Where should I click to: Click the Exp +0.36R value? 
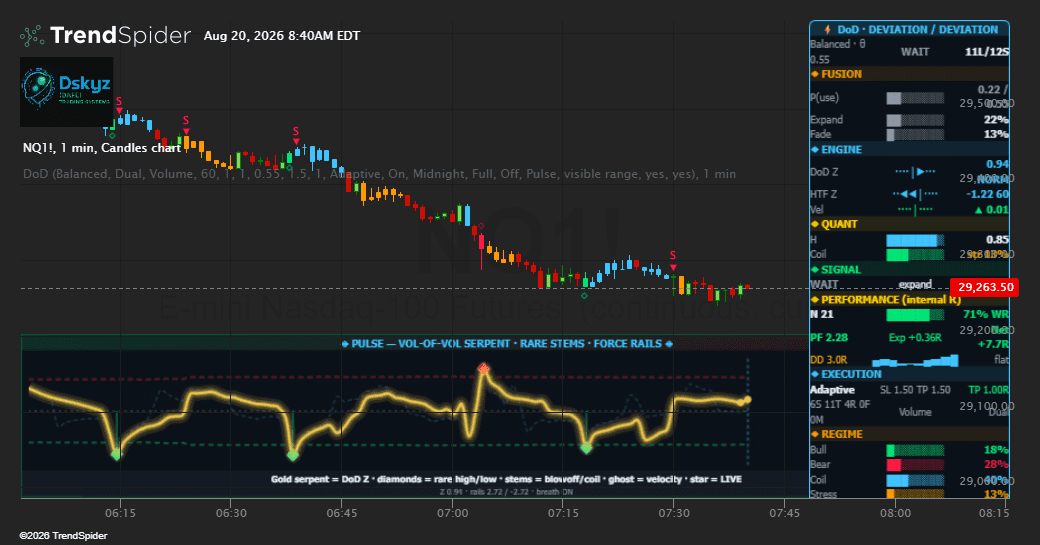click(x=915, y=337)
